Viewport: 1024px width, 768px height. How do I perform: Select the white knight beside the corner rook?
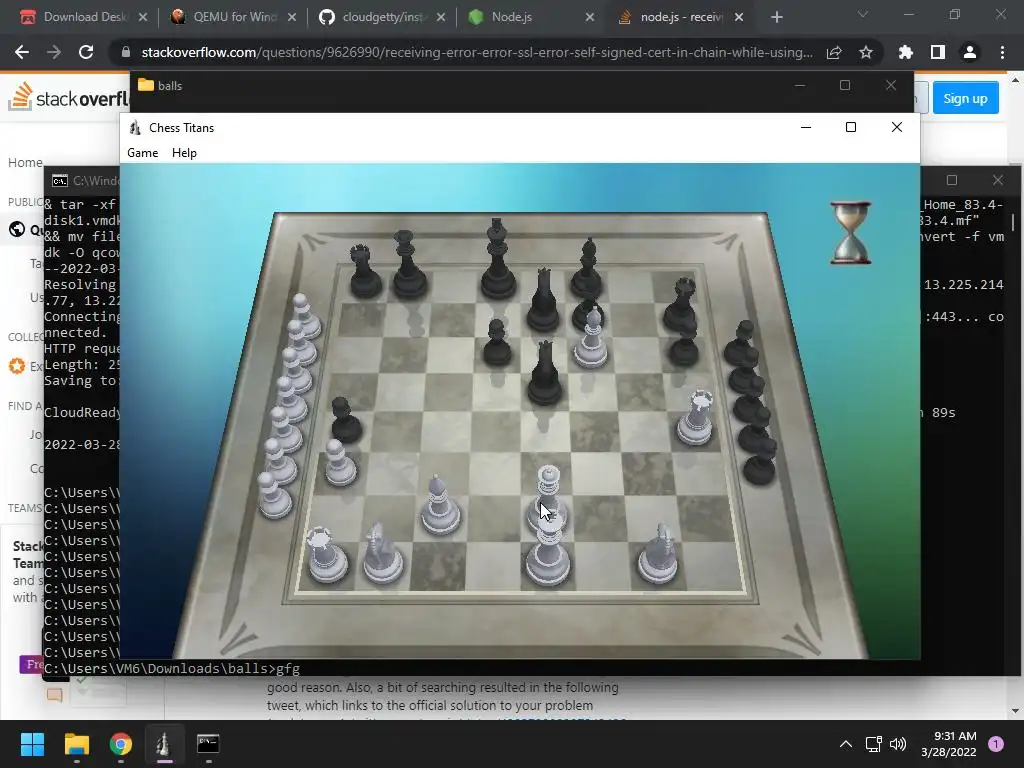click(383, 553)
